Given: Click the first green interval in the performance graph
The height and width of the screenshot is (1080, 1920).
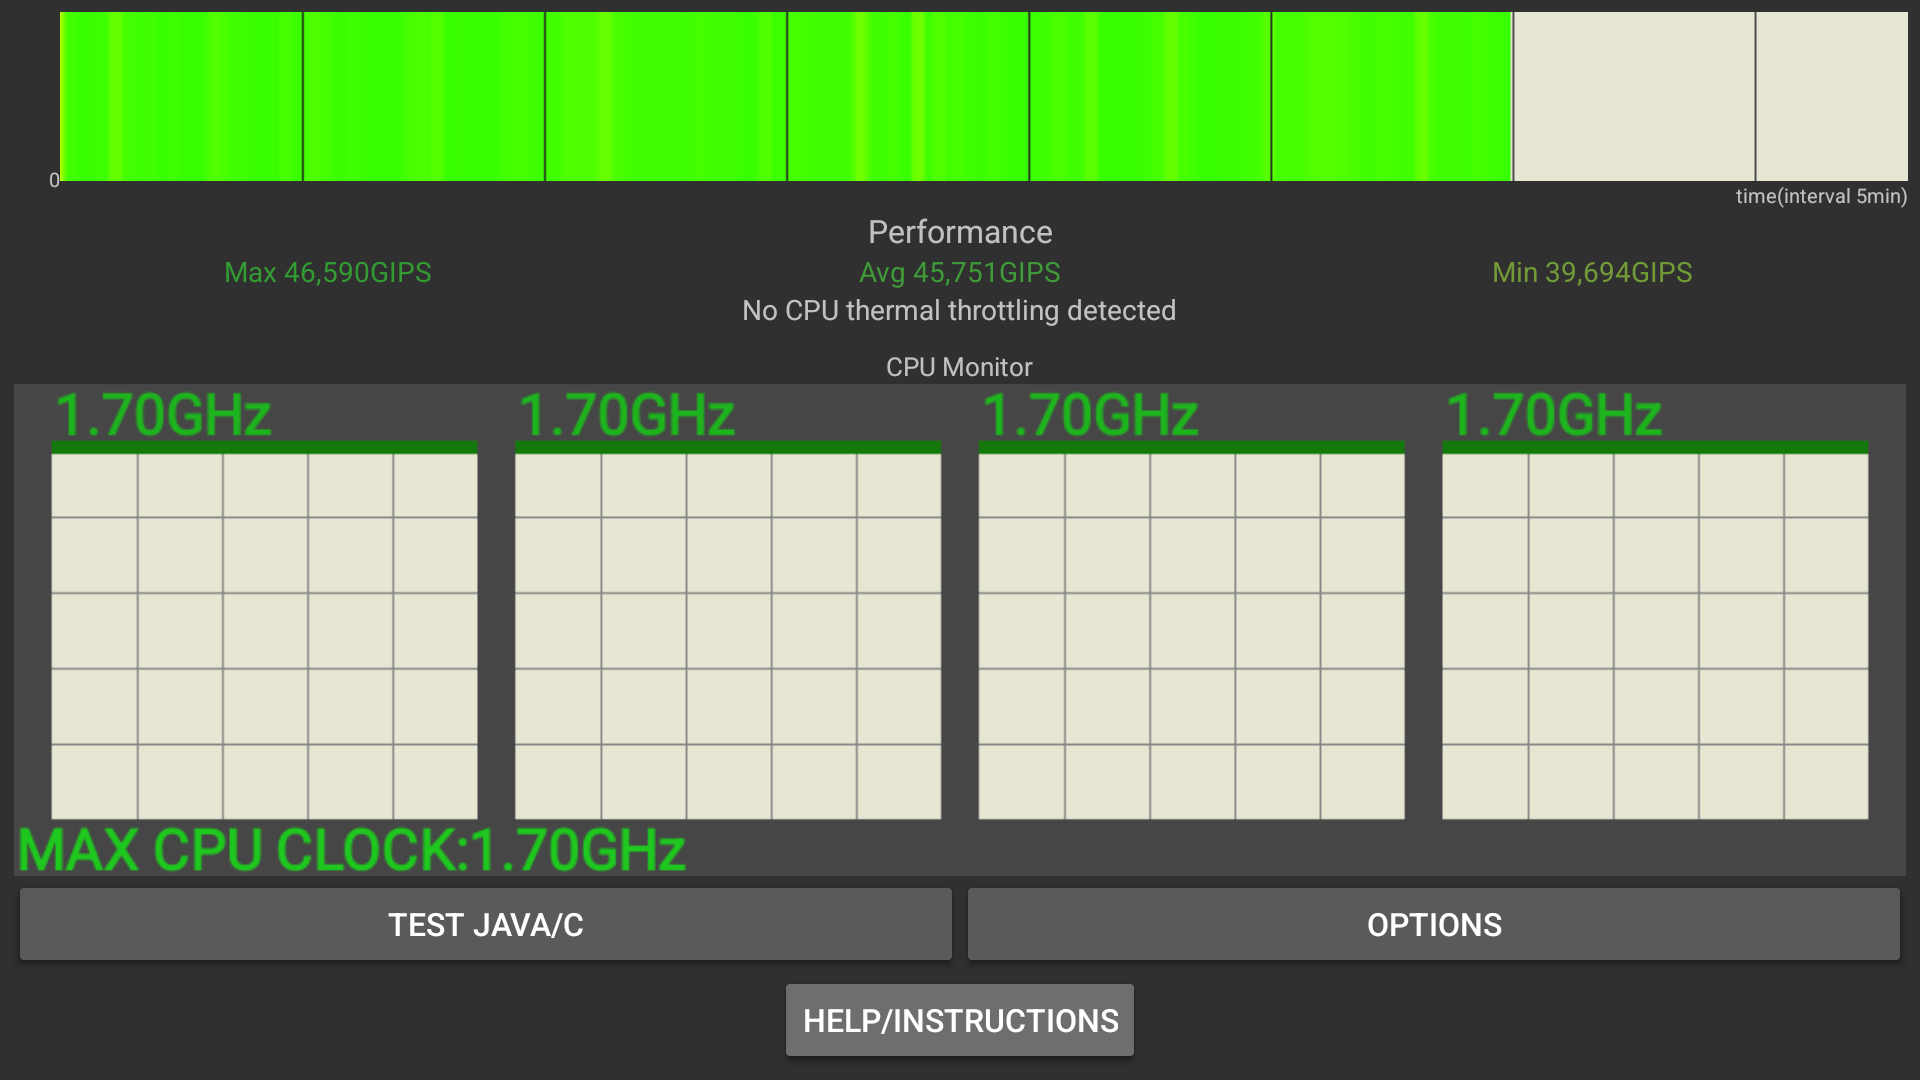Looking at the screenshot, I should coord(181,97).
